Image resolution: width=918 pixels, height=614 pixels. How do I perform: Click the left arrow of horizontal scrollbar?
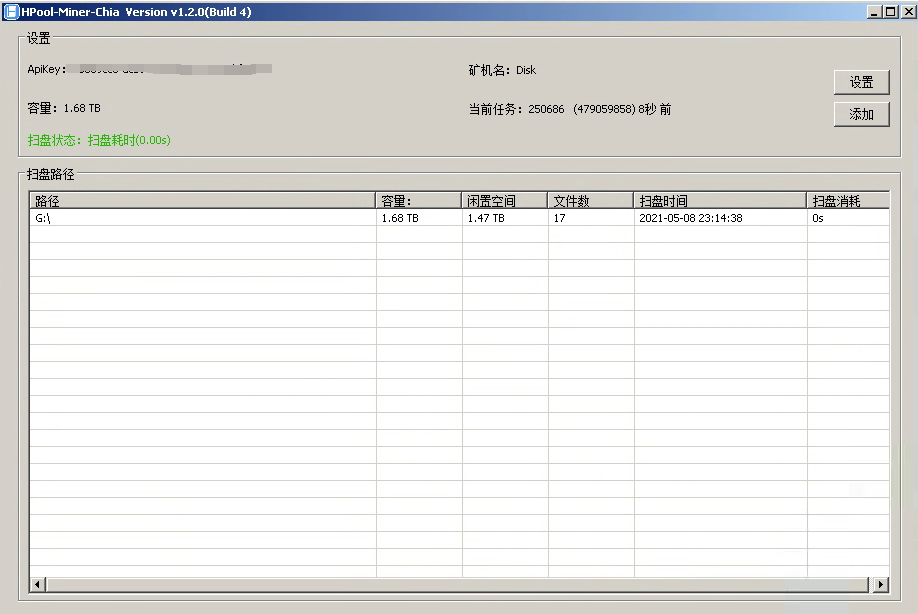[x=38, y=584]
